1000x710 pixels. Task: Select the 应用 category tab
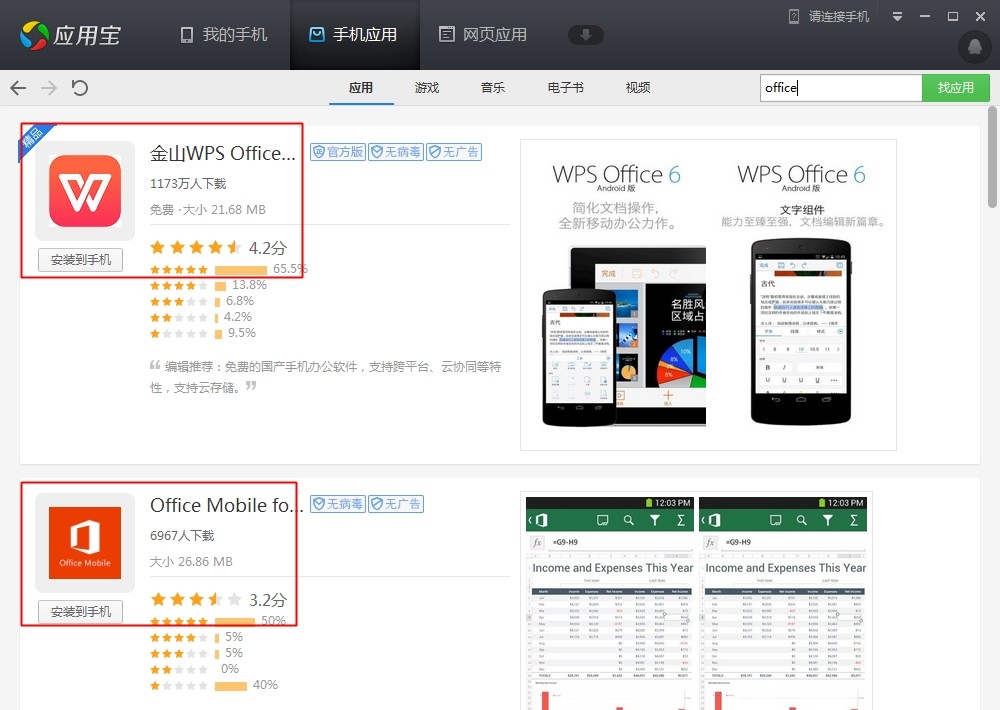[x=361, y=88]
